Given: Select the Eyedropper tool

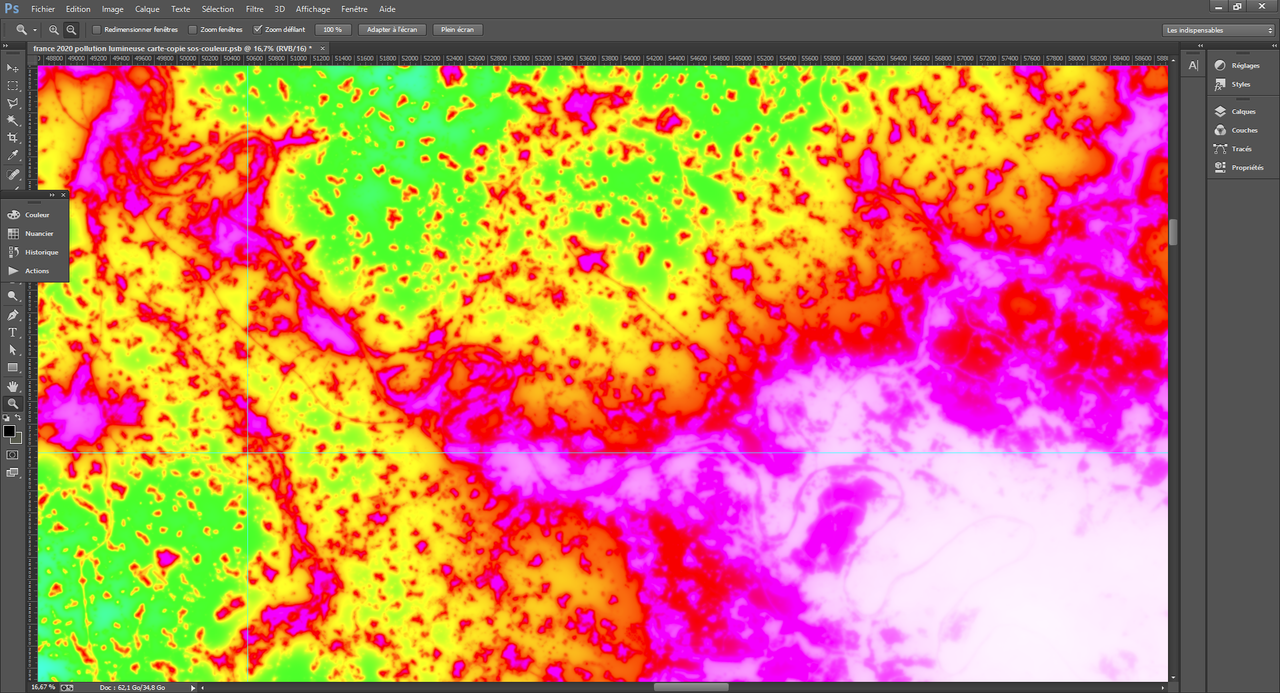Looking at the screenshot, I should [x=13, y=155].
